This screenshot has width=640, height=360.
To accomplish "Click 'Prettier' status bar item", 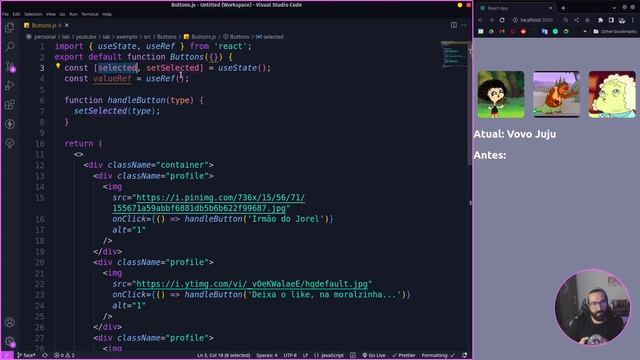I will (403, 356).
